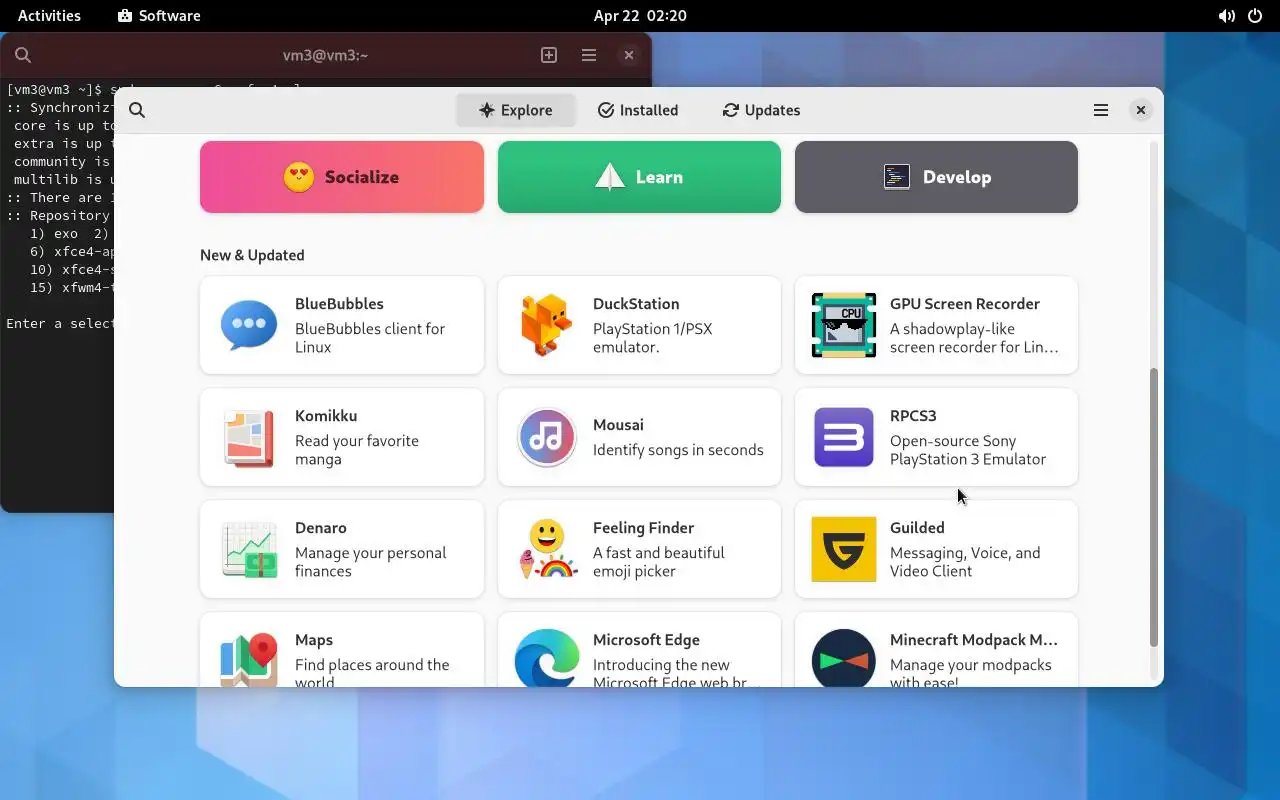Switch to the Explore tab
The height and width of the screenshot is (800, 1280).
coord(515,110)
